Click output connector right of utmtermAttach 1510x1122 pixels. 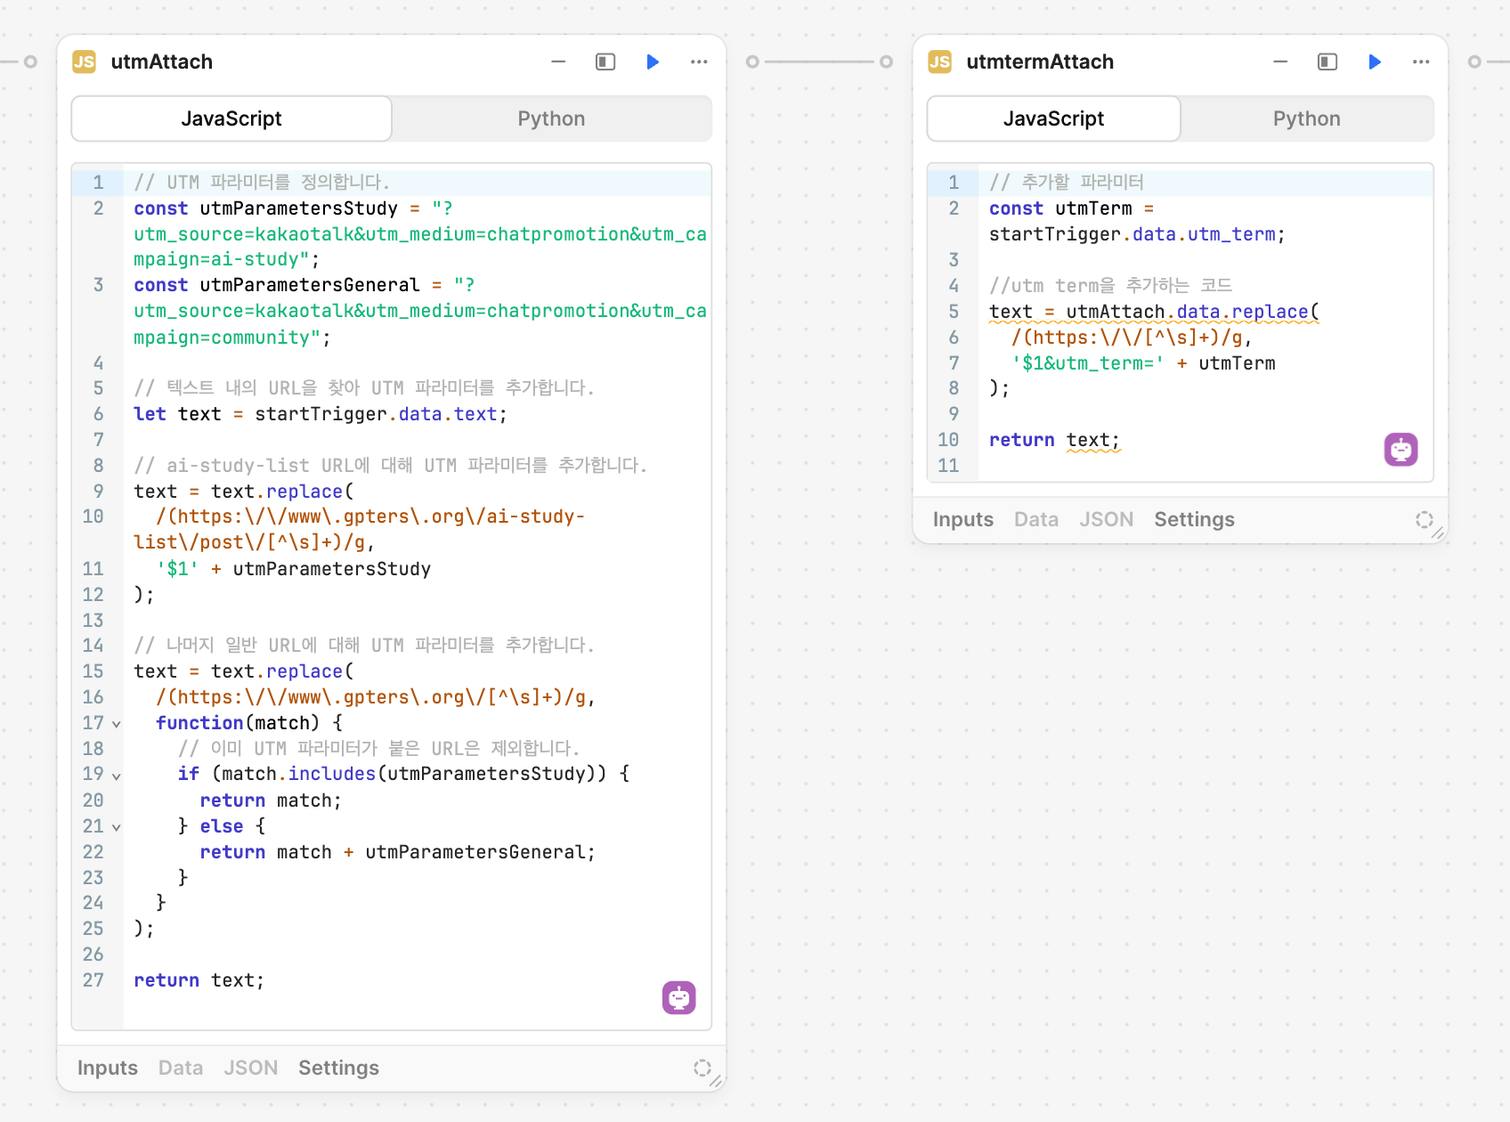pos(1474,62)
